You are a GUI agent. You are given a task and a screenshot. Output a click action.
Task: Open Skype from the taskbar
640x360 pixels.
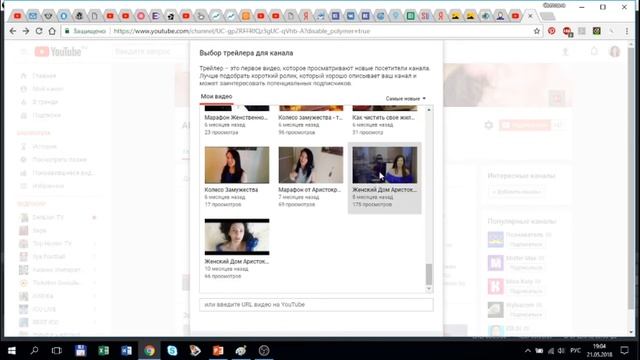click(172, 351)
